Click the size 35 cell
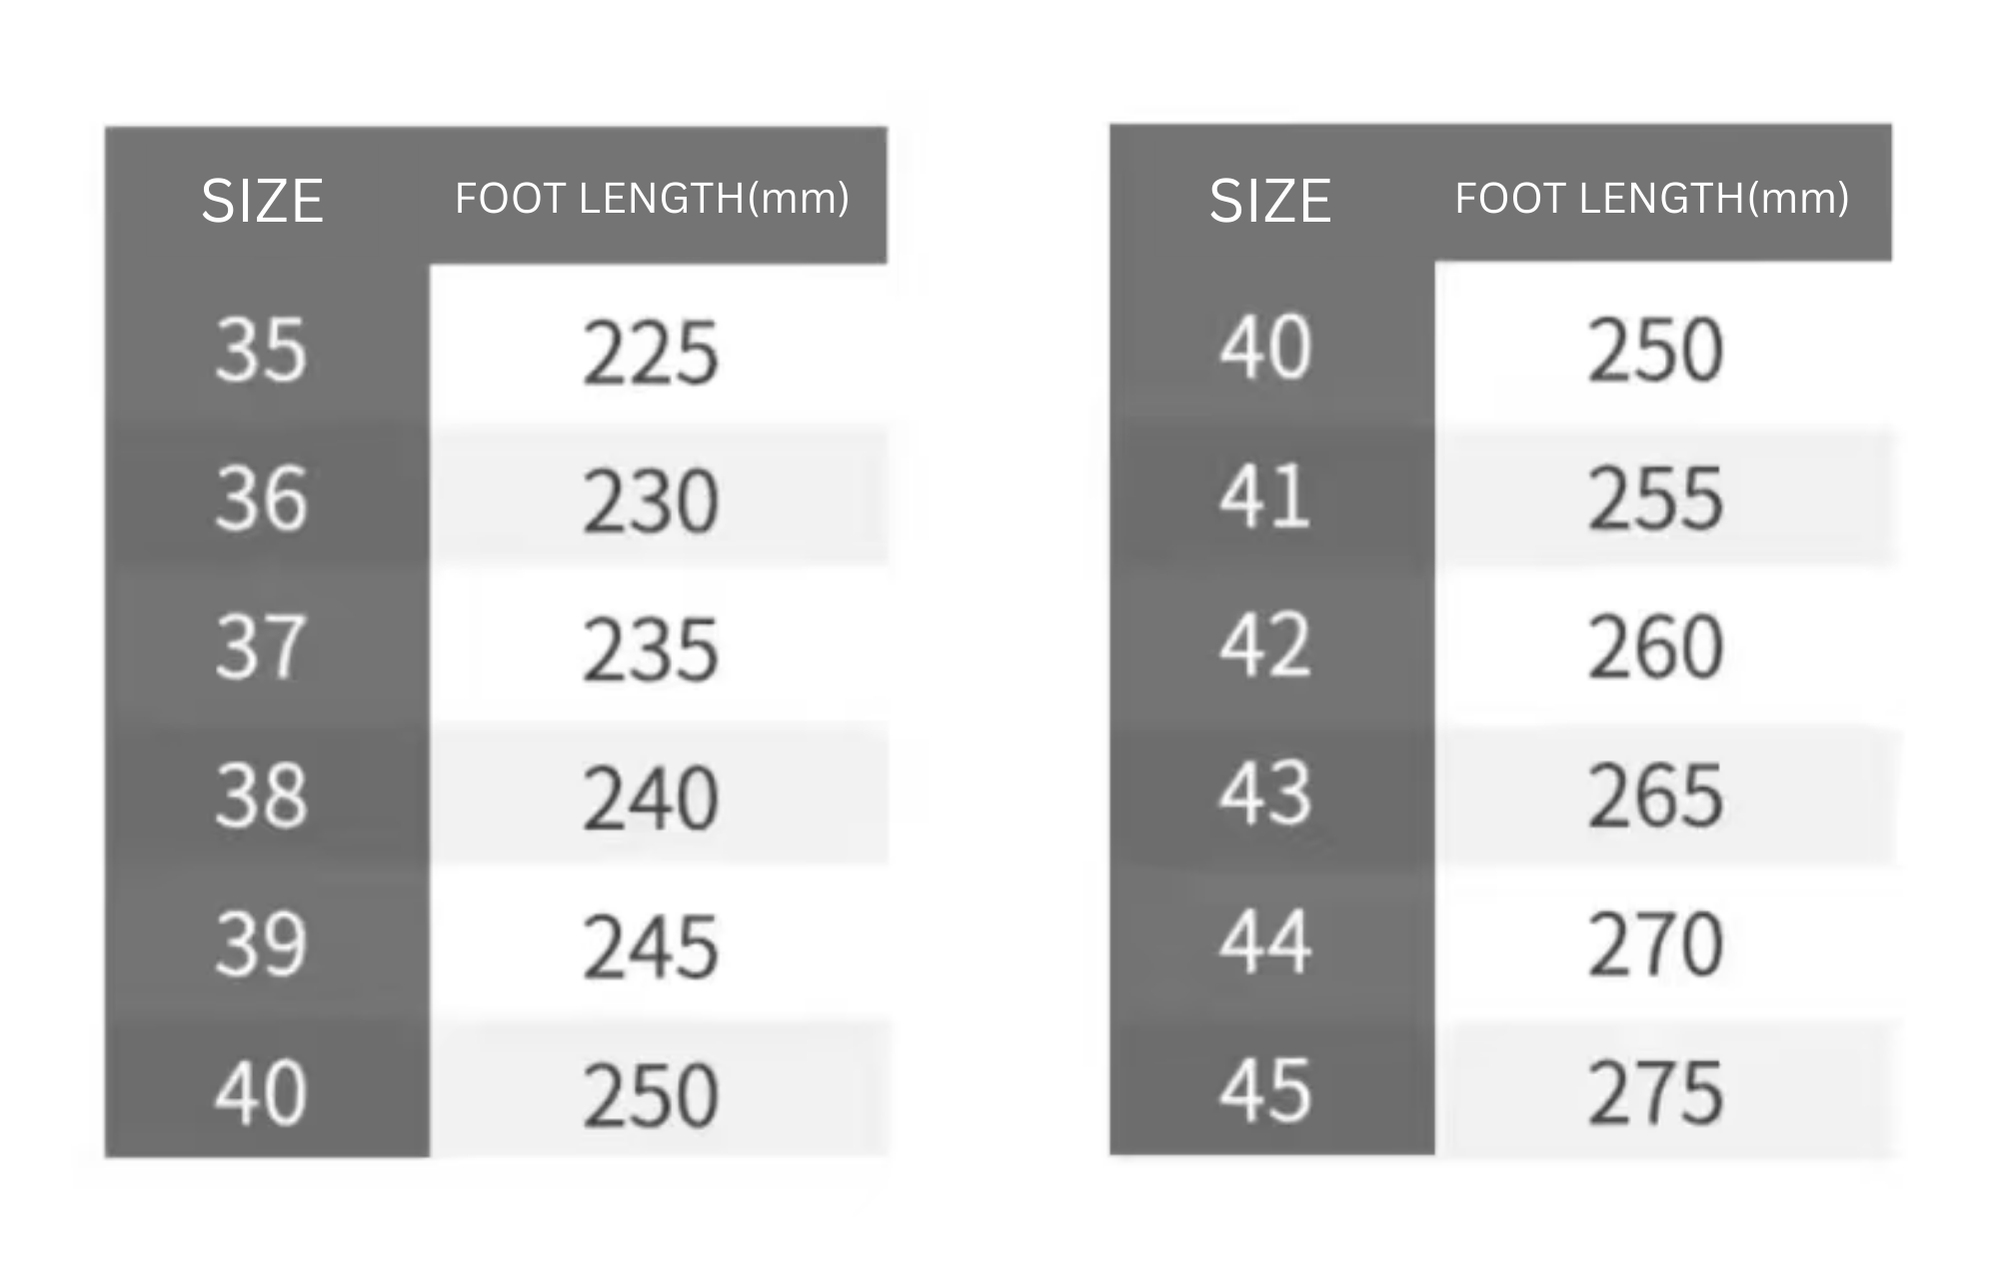Screen dimensions: 2000x1282 click(x=261, y=350)
